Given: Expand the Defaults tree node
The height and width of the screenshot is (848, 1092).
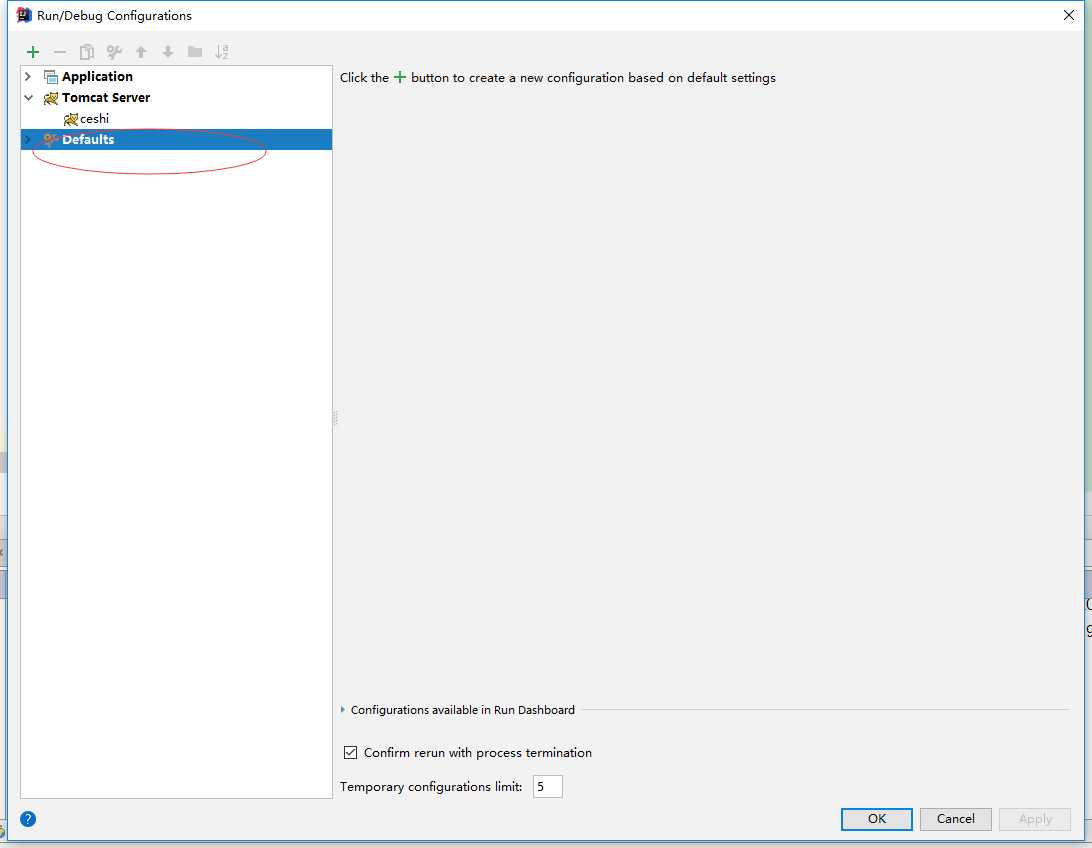Looking at the screenshot, I should (x=29, y=140).
